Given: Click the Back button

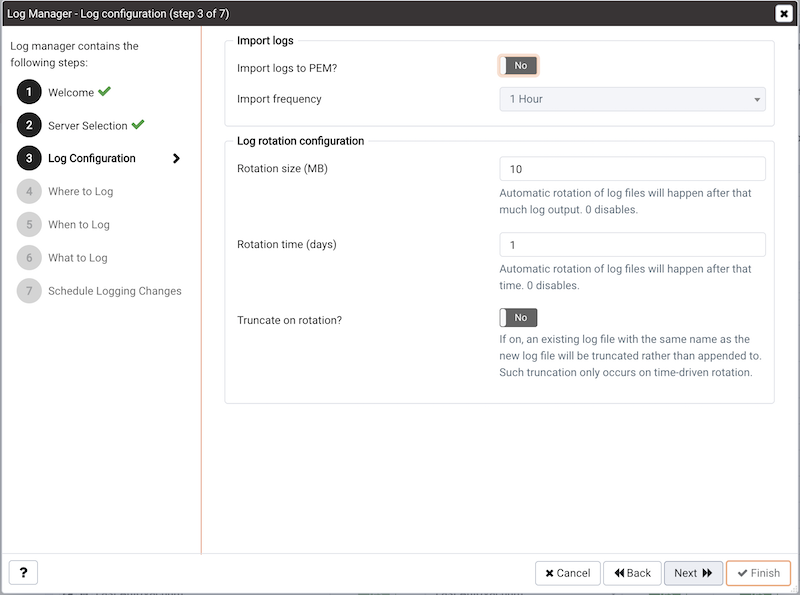Looking at the screenshot, I should click(x=632, y=573).
